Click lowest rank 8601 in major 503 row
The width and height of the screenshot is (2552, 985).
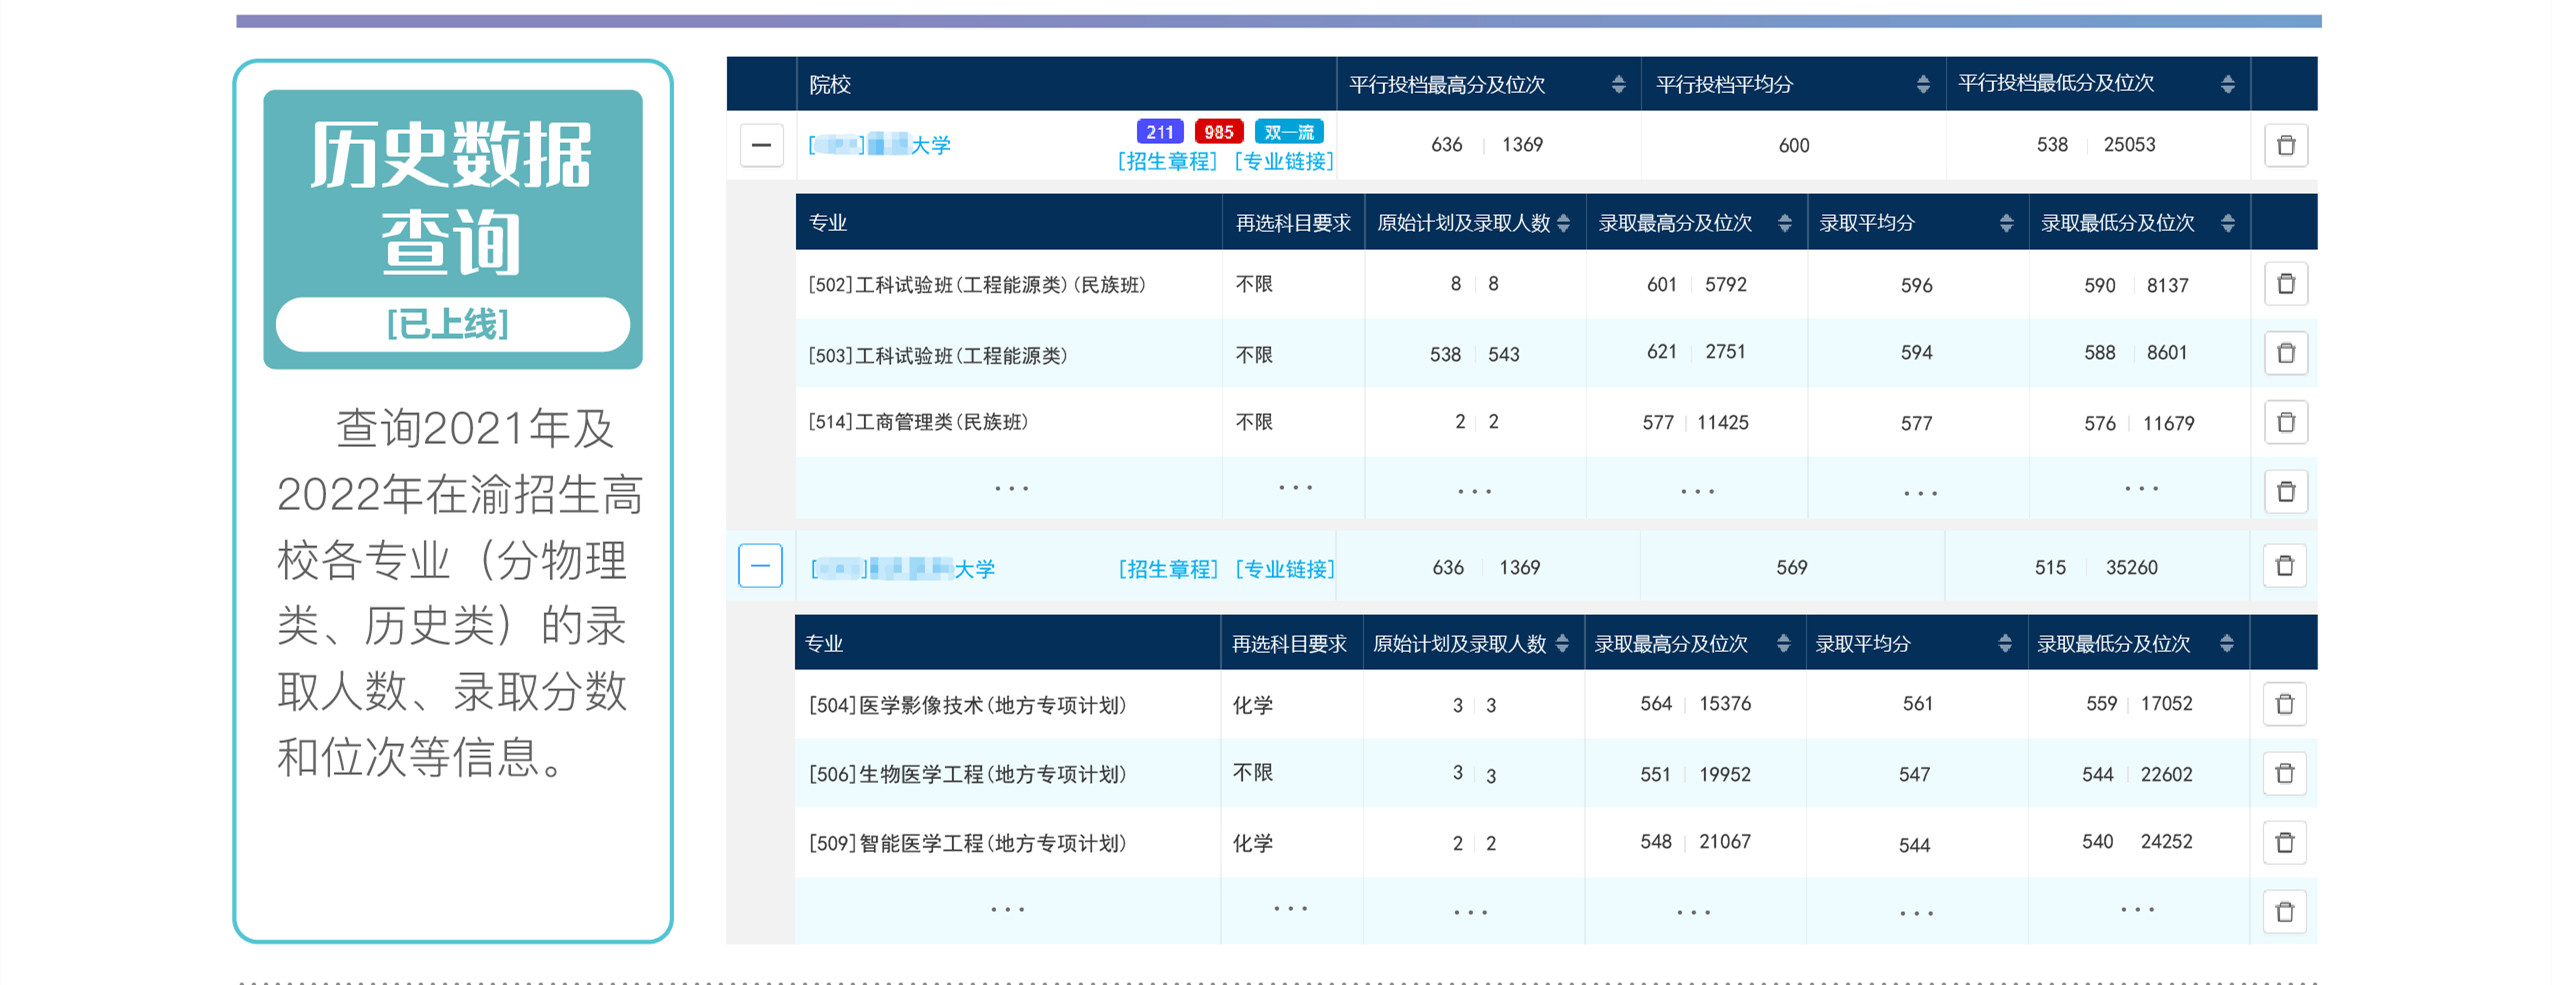pyautogui.click(x=2167, y=353)
